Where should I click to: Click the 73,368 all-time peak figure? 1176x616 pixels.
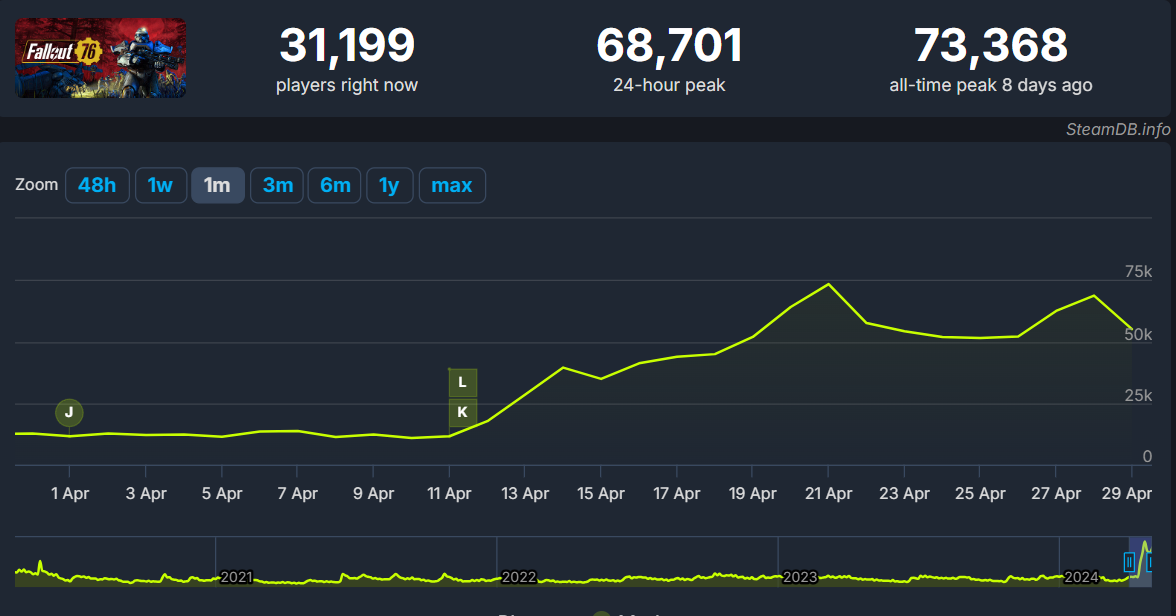991,46
